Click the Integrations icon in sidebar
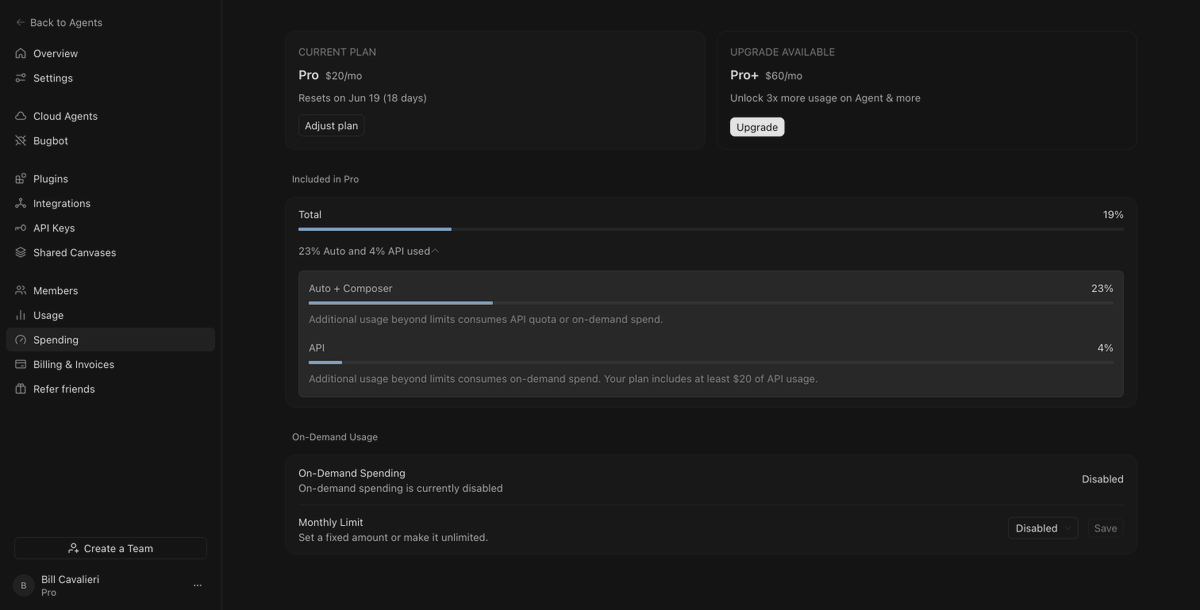The width and height of the screenshot is (1200, 610). (20, 203)
